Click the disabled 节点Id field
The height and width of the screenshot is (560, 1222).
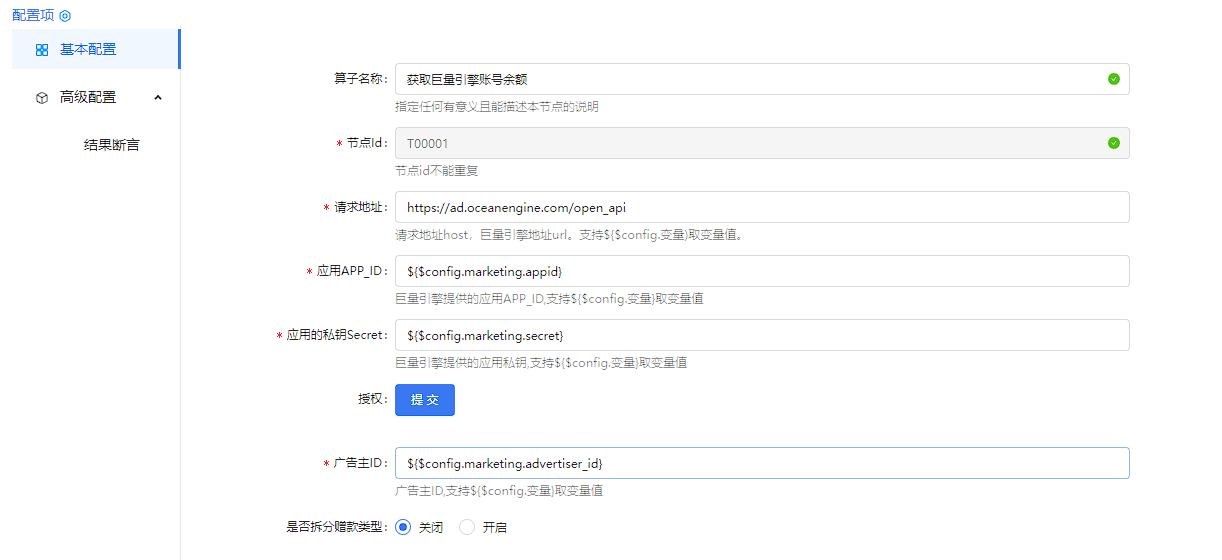(750, 143)
